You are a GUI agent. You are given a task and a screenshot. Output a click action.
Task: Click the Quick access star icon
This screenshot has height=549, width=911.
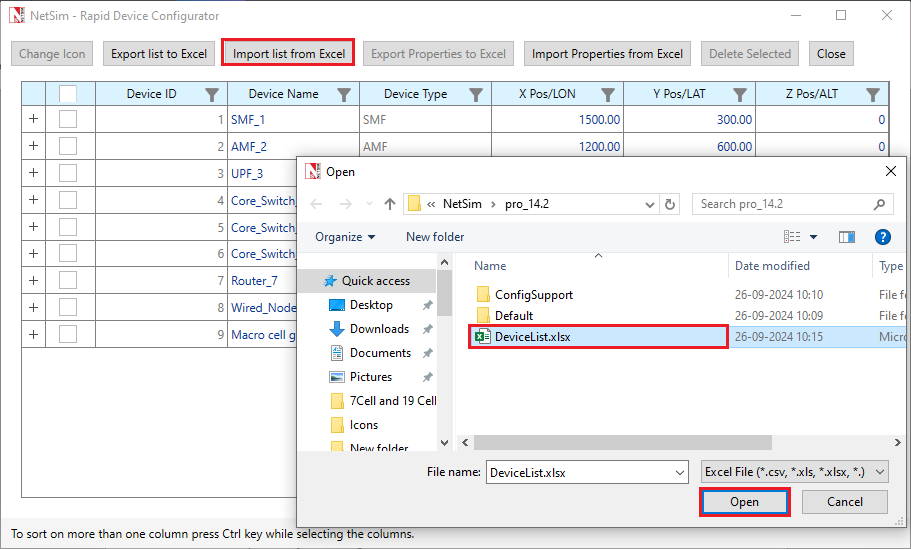(330, 281)
